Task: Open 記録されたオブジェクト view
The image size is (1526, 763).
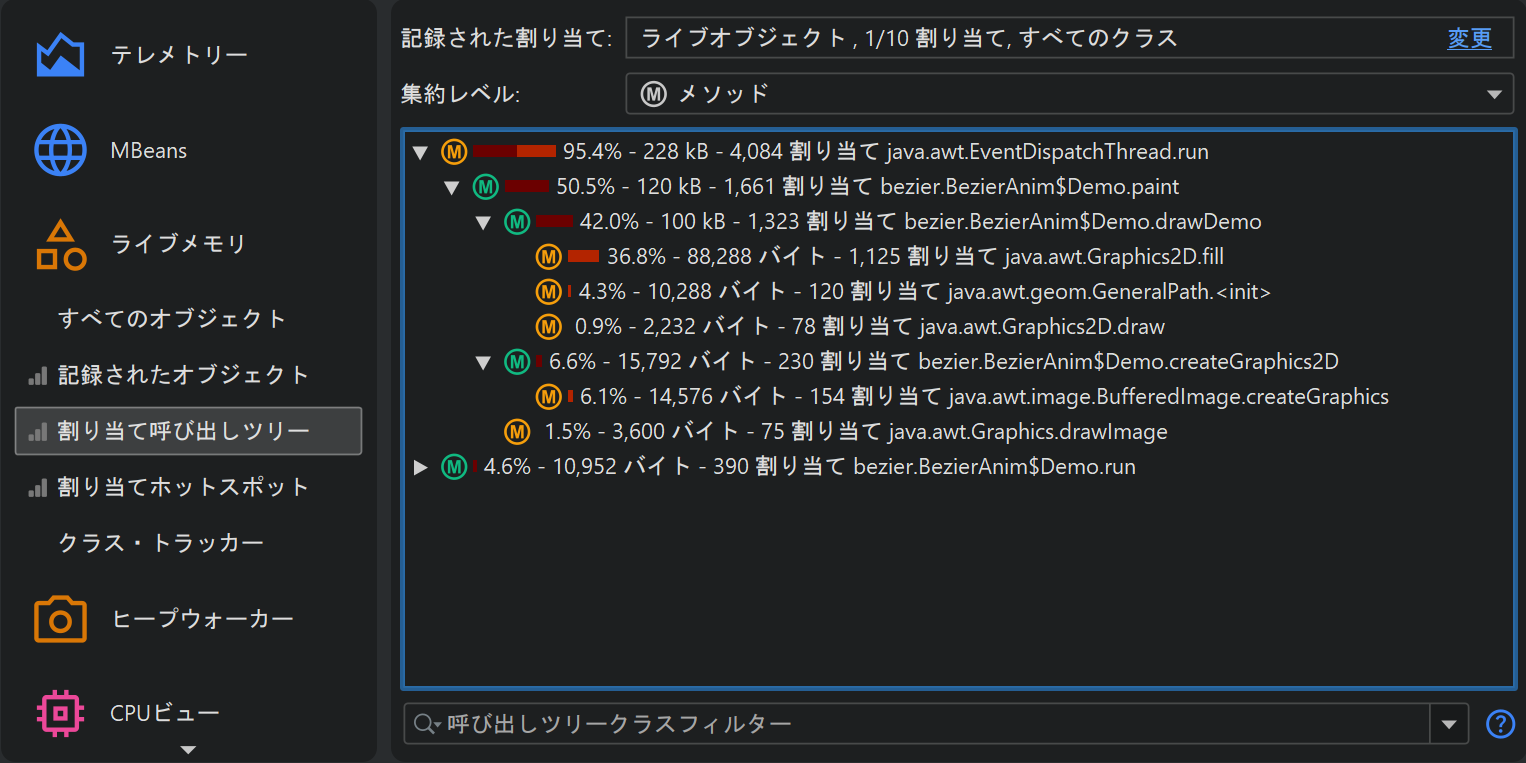Action: coord(184,375)
